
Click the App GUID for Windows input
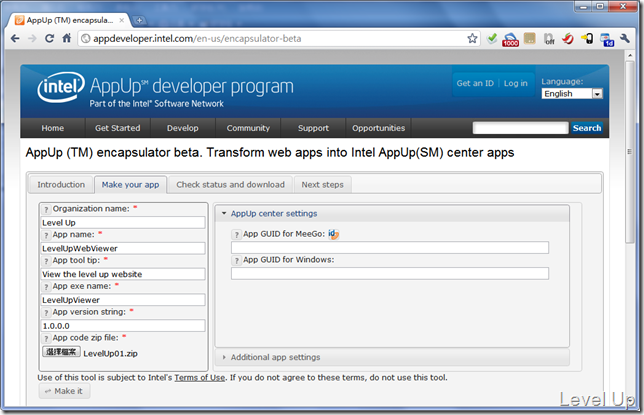click(x=390, y=274)
